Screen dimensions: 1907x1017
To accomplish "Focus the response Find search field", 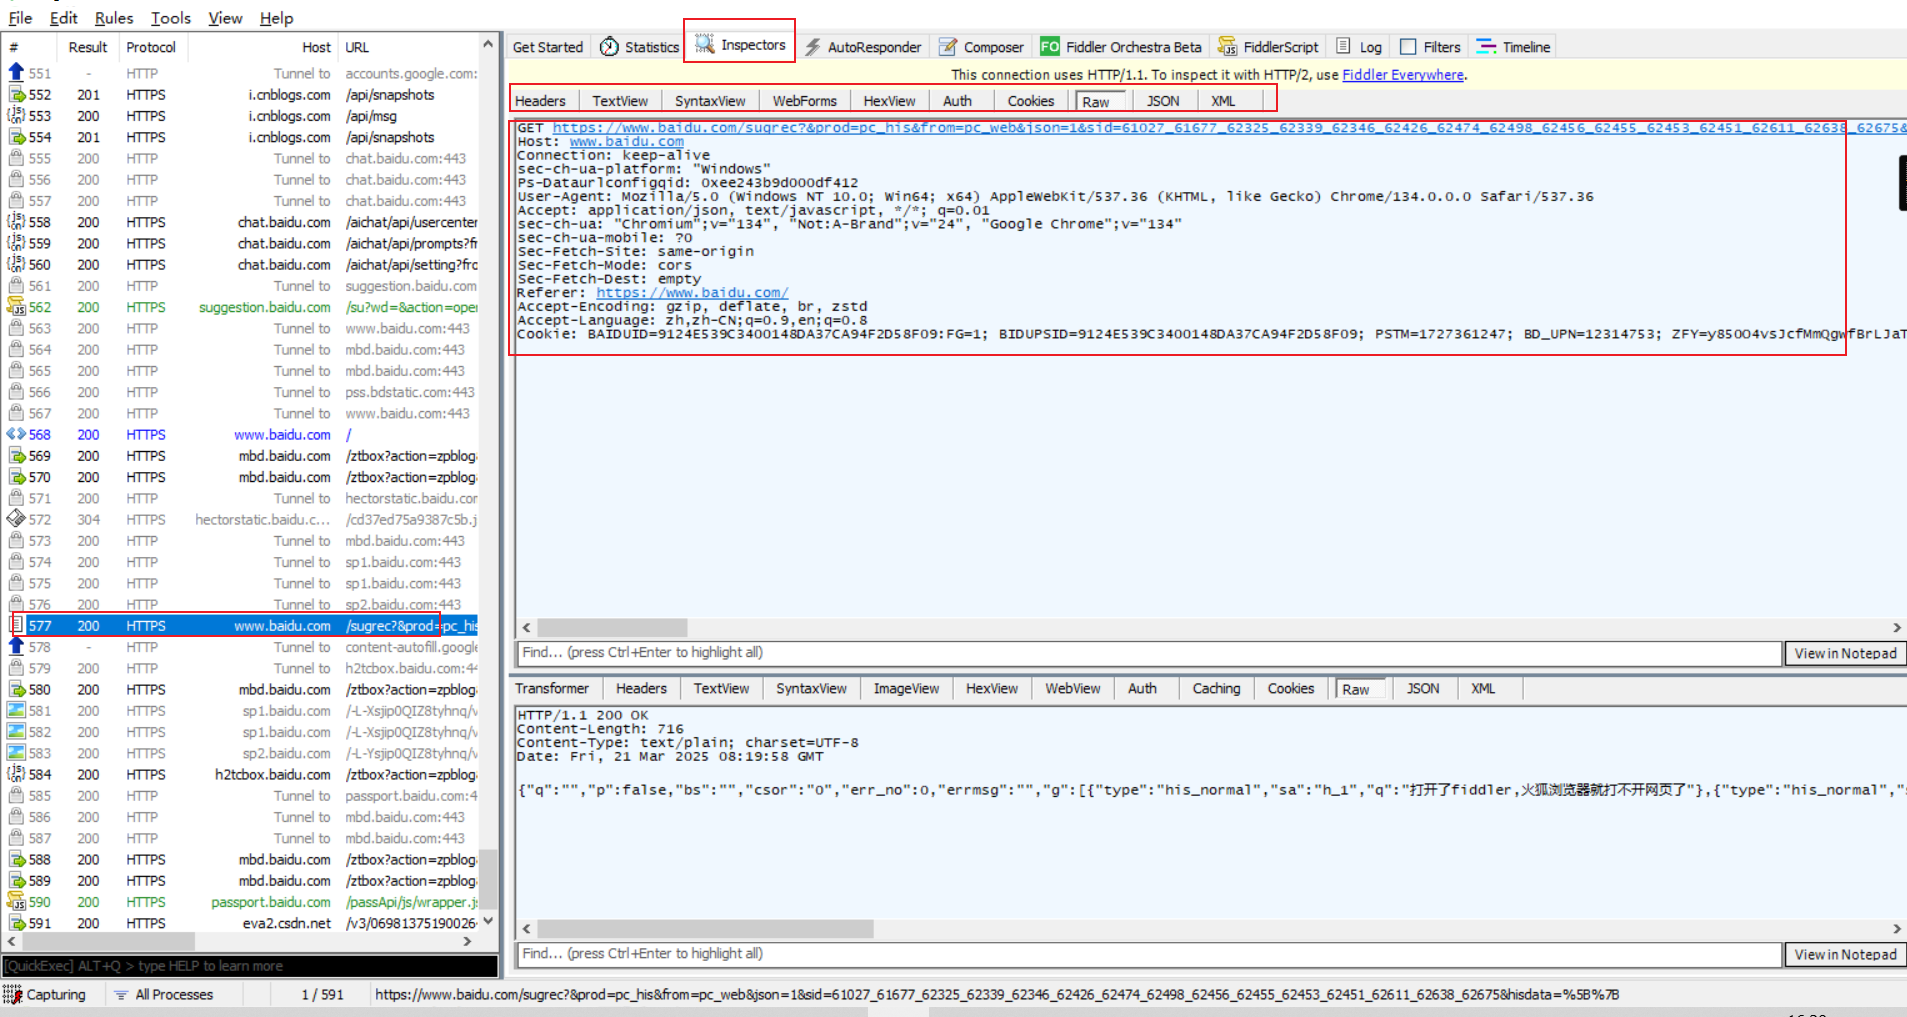I will pos(1149,954).
